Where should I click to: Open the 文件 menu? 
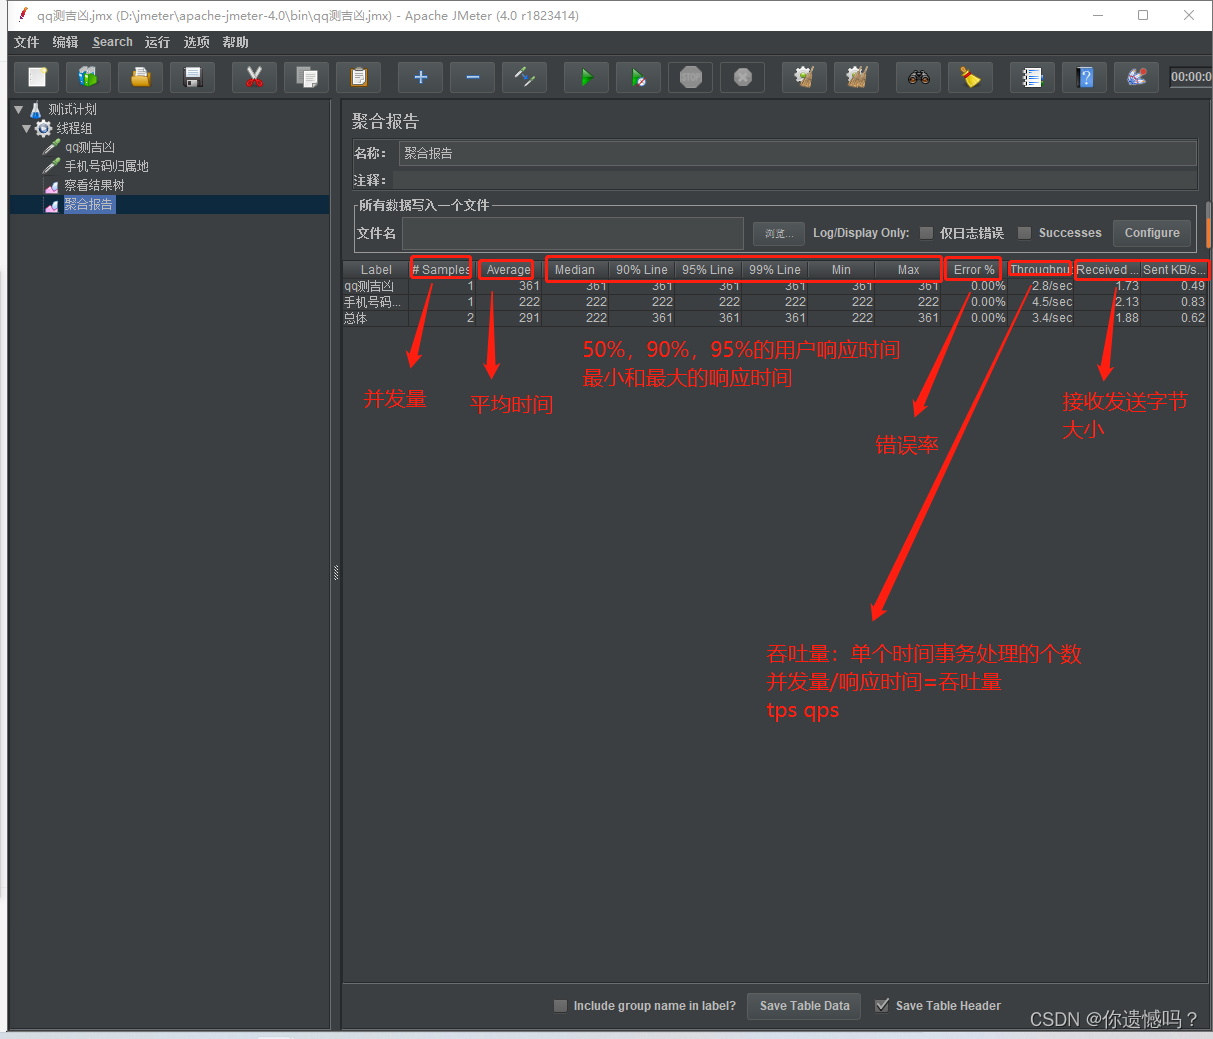pos(27,42)
